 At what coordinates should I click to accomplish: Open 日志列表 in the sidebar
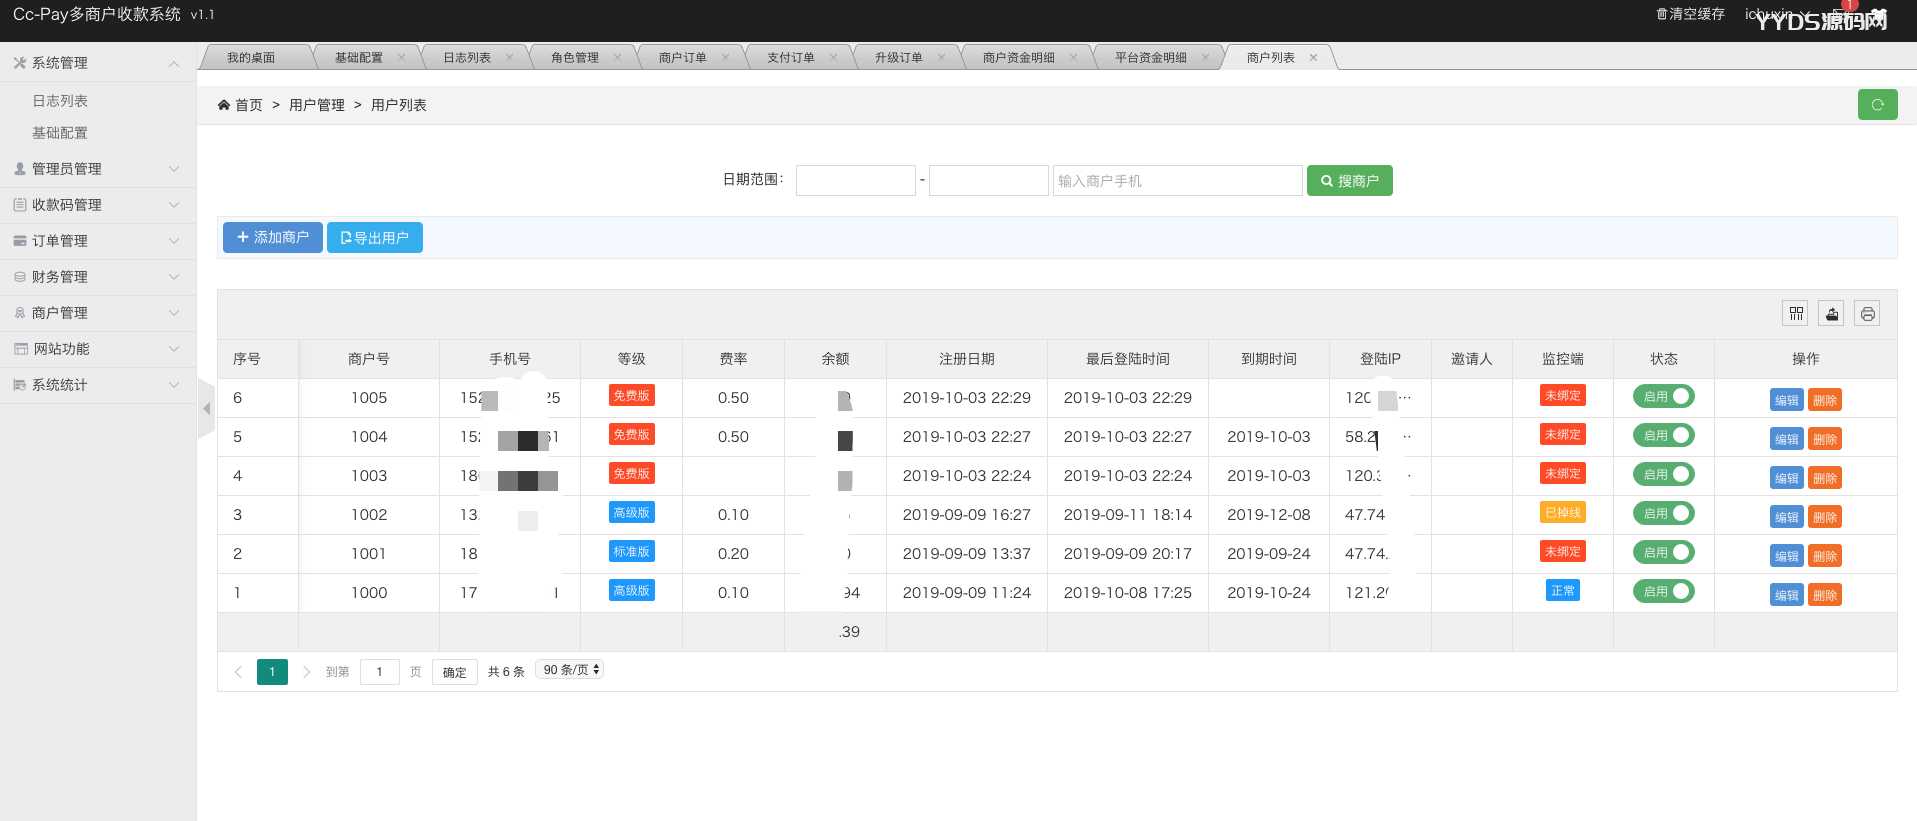tap(60, 101)
